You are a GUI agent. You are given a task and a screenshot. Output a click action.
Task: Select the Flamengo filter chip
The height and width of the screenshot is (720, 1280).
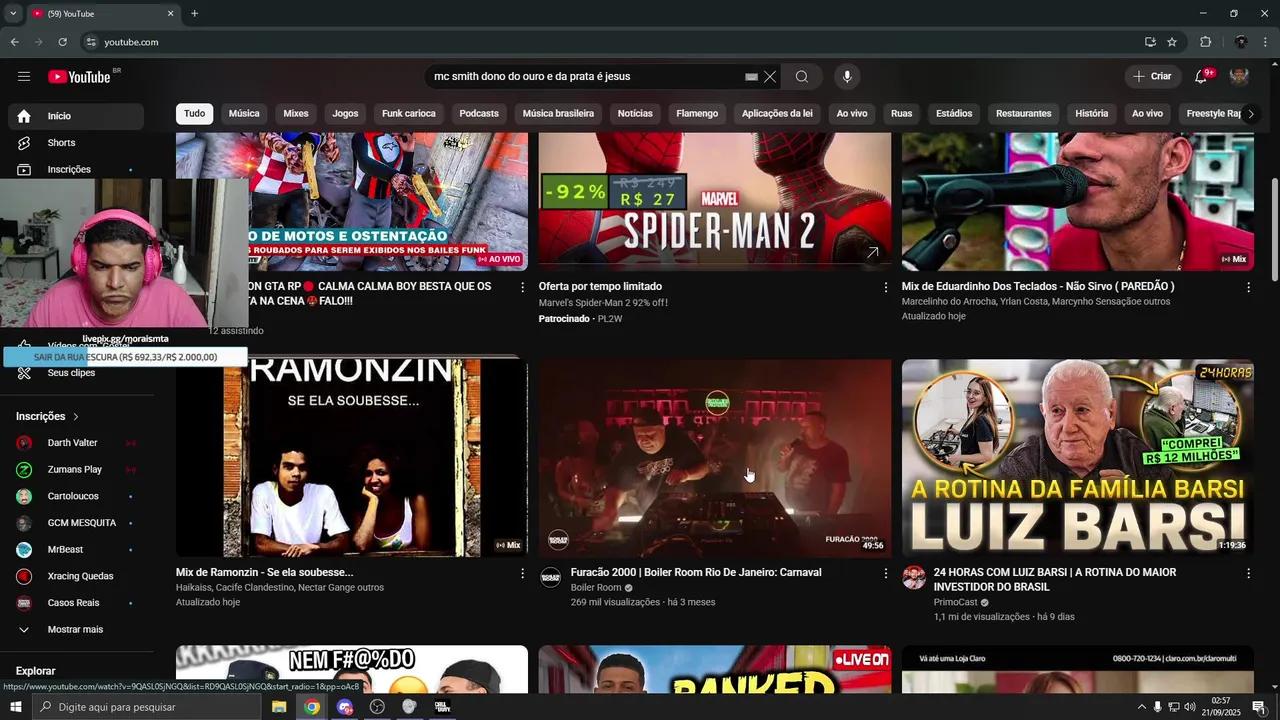(x=697, y=114)
